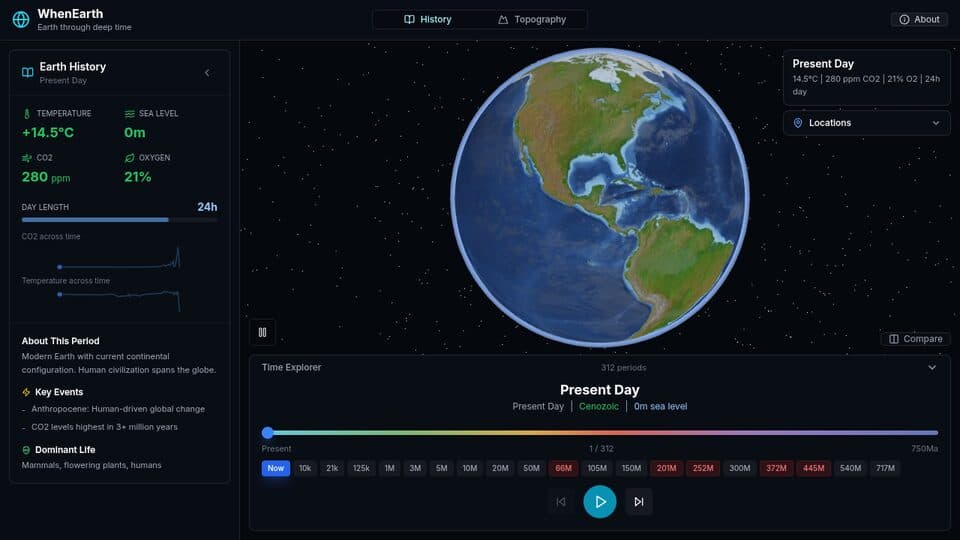Pause globe rotation with the pause button
The width and height of the screenshot is (960, 540).
pos(262,332)
